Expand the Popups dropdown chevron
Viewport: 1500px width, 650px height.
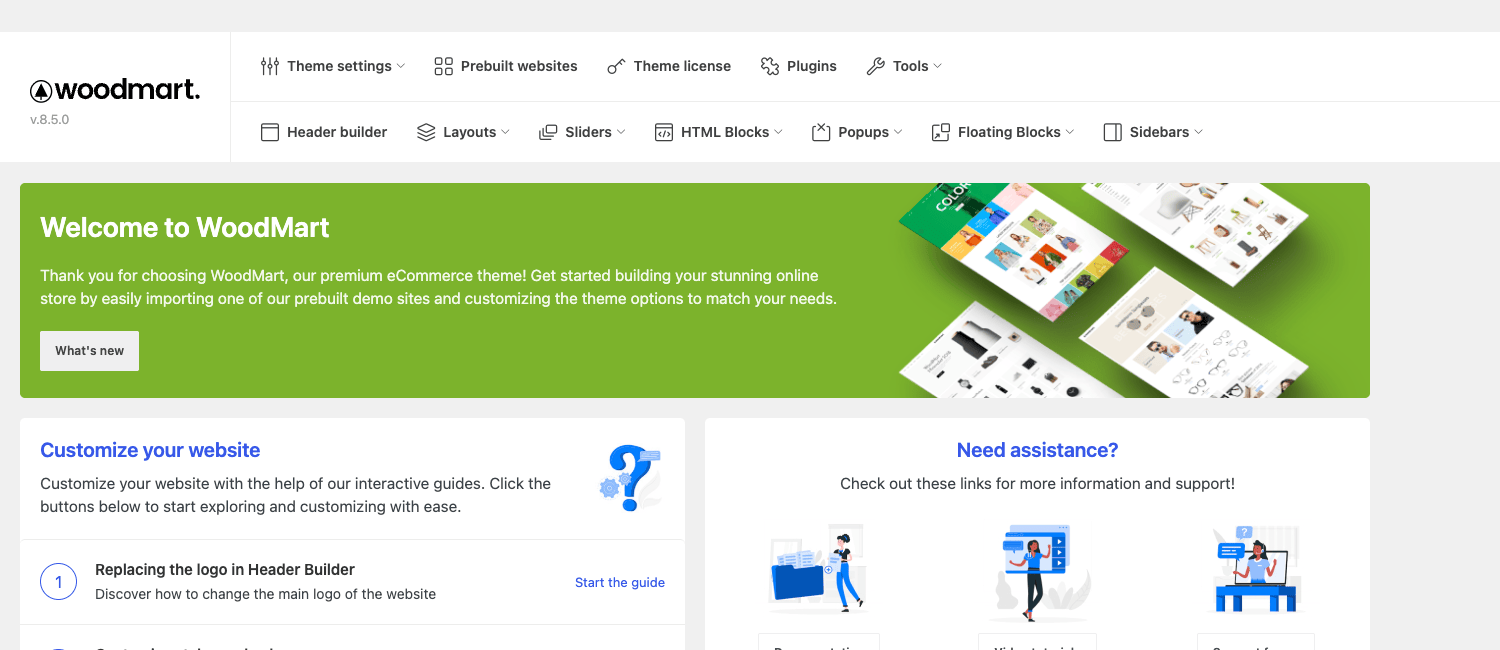[x=898, y=132]
